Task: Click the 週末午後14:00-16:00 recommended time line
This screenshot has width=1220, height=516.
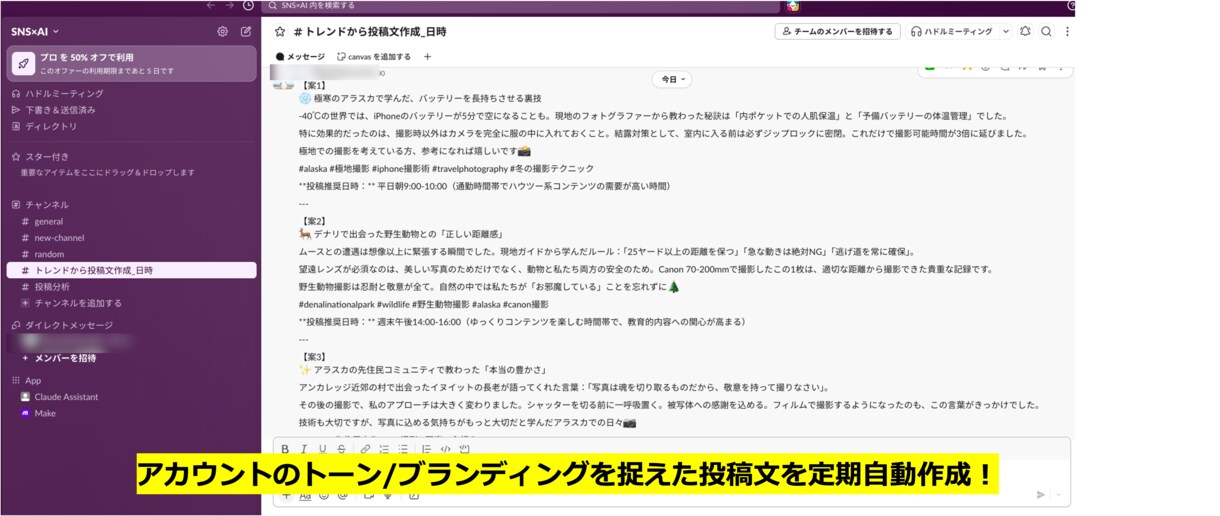Action: click(522, 322)
